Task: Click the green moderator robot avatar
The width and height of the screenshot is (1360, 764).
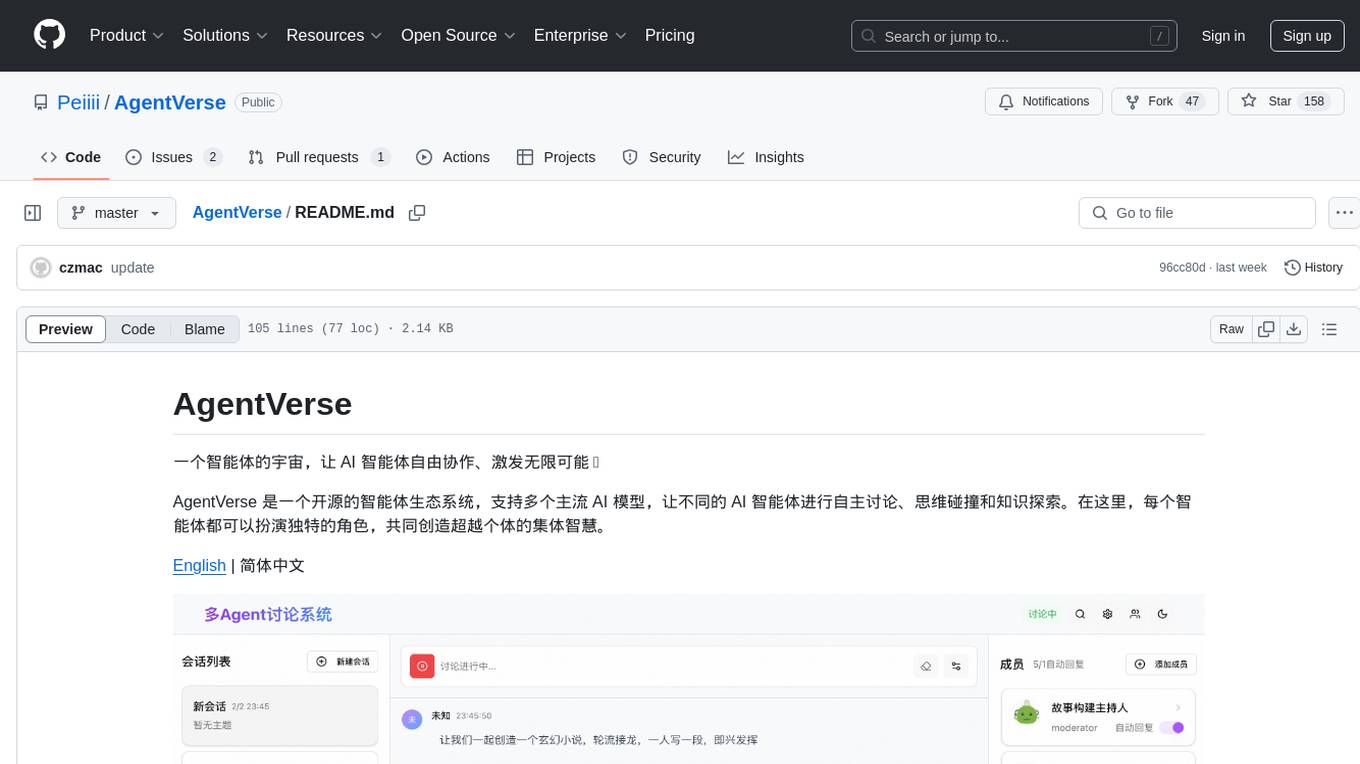Action: (x=1026, y=715)
